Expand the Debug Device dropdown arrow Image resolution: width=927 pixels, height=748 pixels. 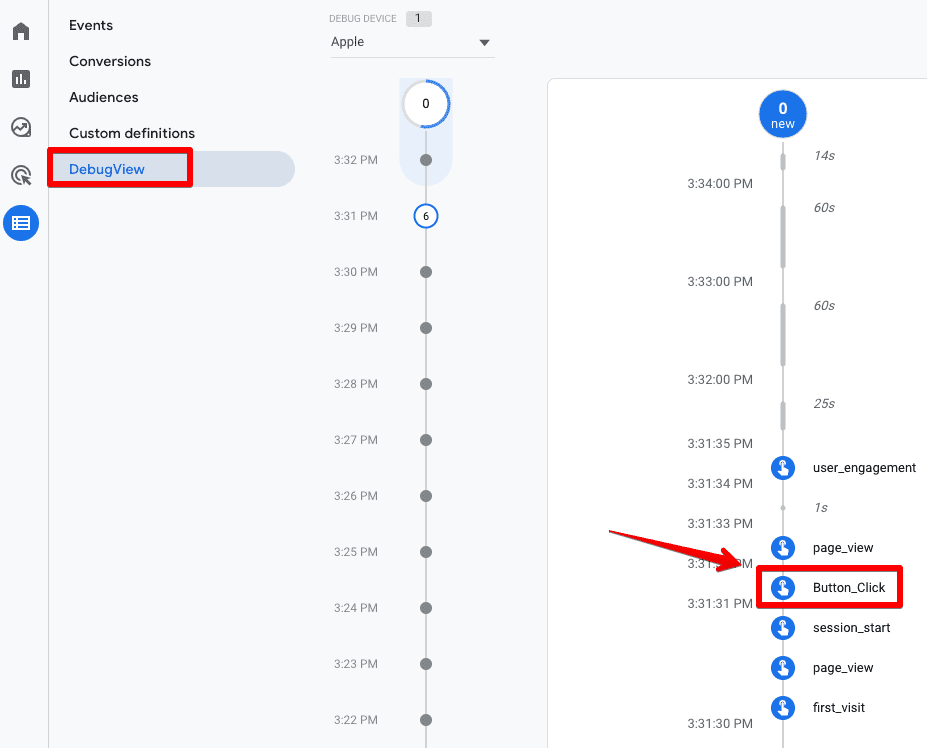[485, 43]
